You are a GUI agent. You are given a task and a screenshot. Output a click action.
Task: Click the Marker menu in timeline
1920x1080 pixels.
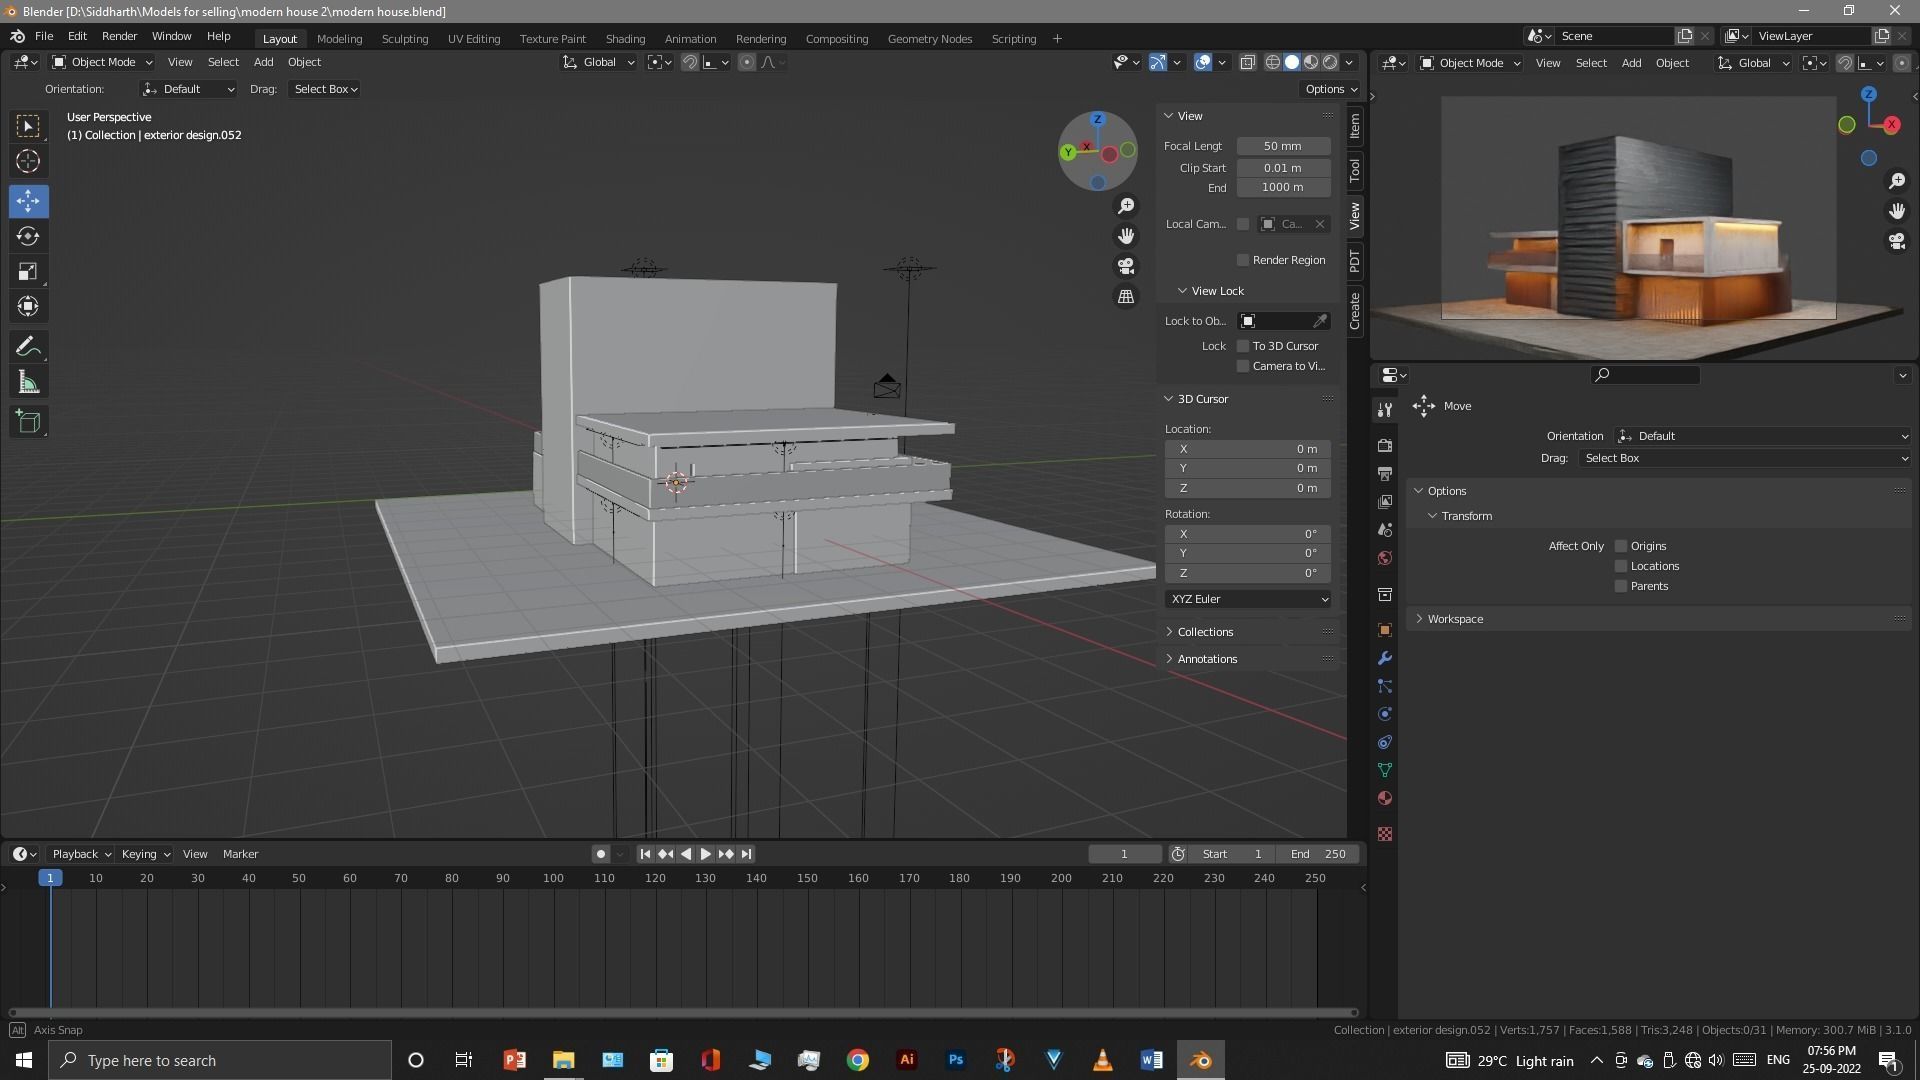(x=240, y=854)
